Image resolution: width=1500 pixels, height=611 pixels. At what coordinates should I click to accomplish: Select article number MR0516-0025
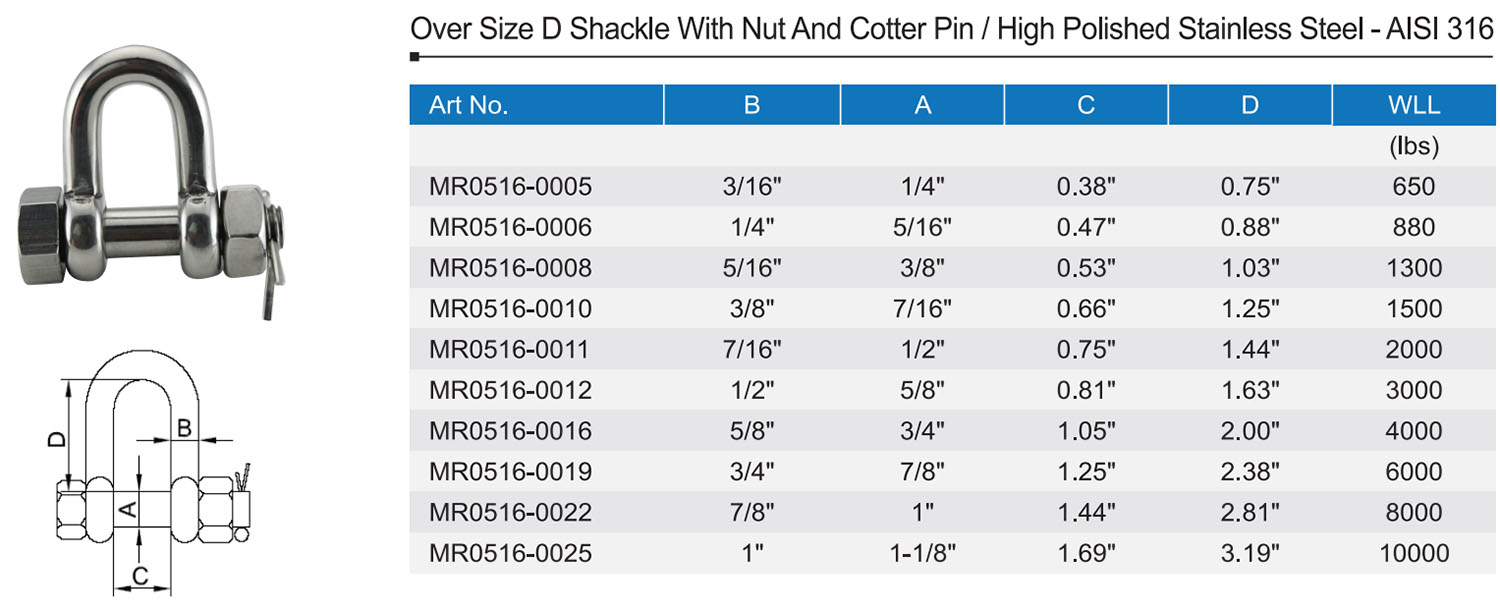[x=510, y=553]
